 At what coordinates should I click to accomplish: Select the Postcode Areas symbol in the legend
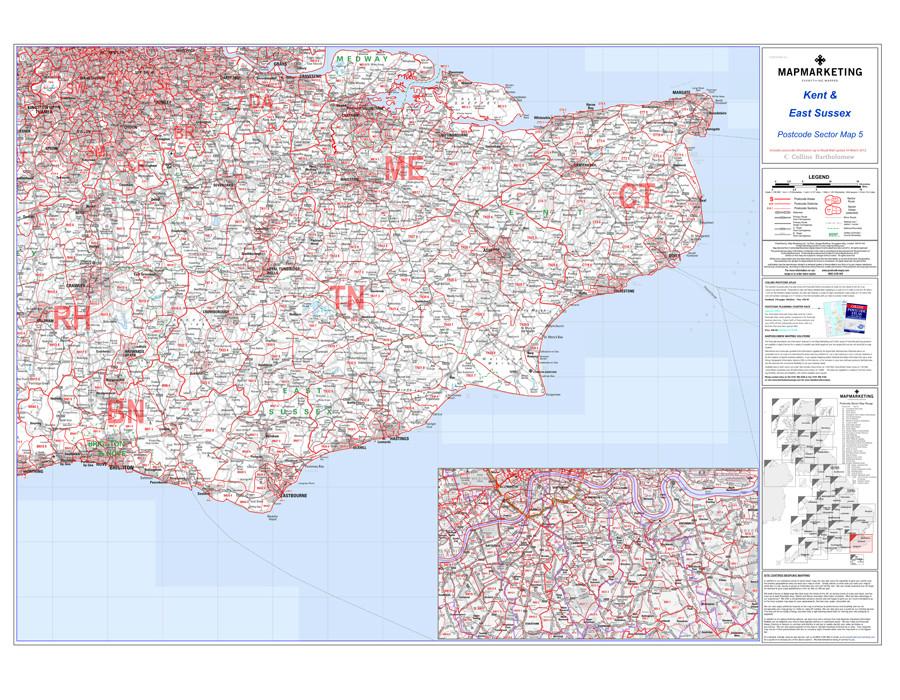point(782,199)
